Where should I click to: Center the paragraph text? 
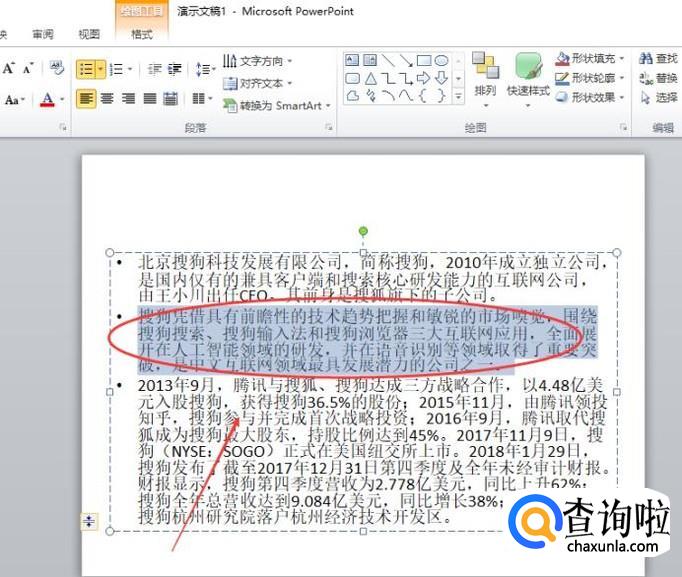107,99
